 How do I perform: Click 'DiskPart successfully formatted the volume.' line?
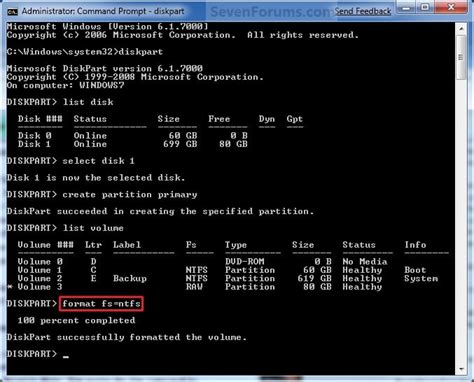click(127, 337)
